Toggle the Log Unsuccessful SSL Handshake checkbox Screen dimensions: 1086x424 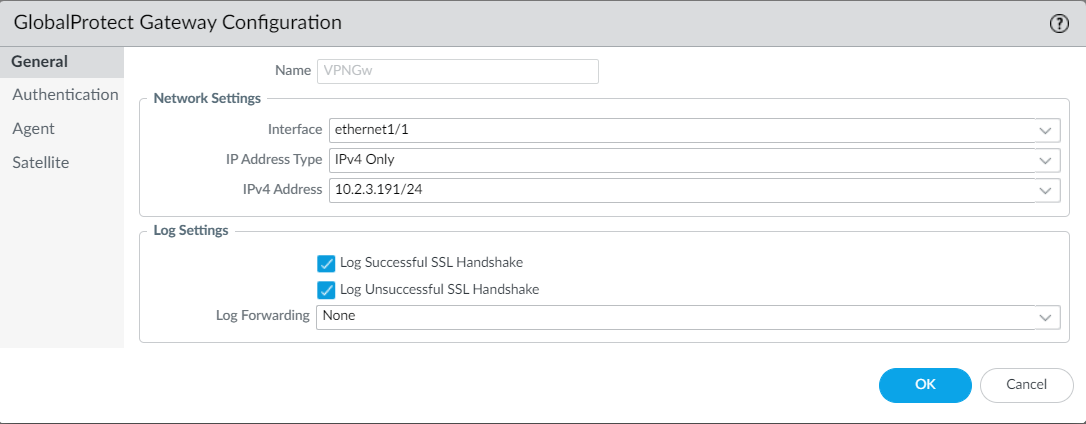coord(326,290)
